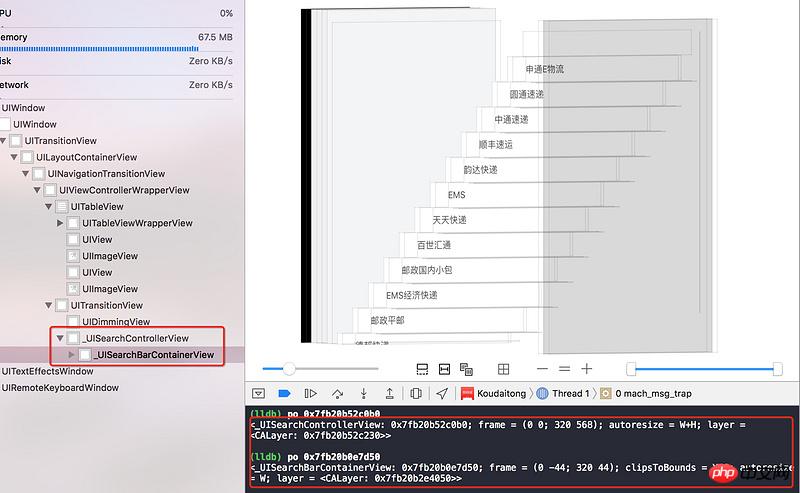The height and width of the screenshot is (493, 800).
Task: Toggle Show Clipped Content in the view debugger
Action: (422, 369)
